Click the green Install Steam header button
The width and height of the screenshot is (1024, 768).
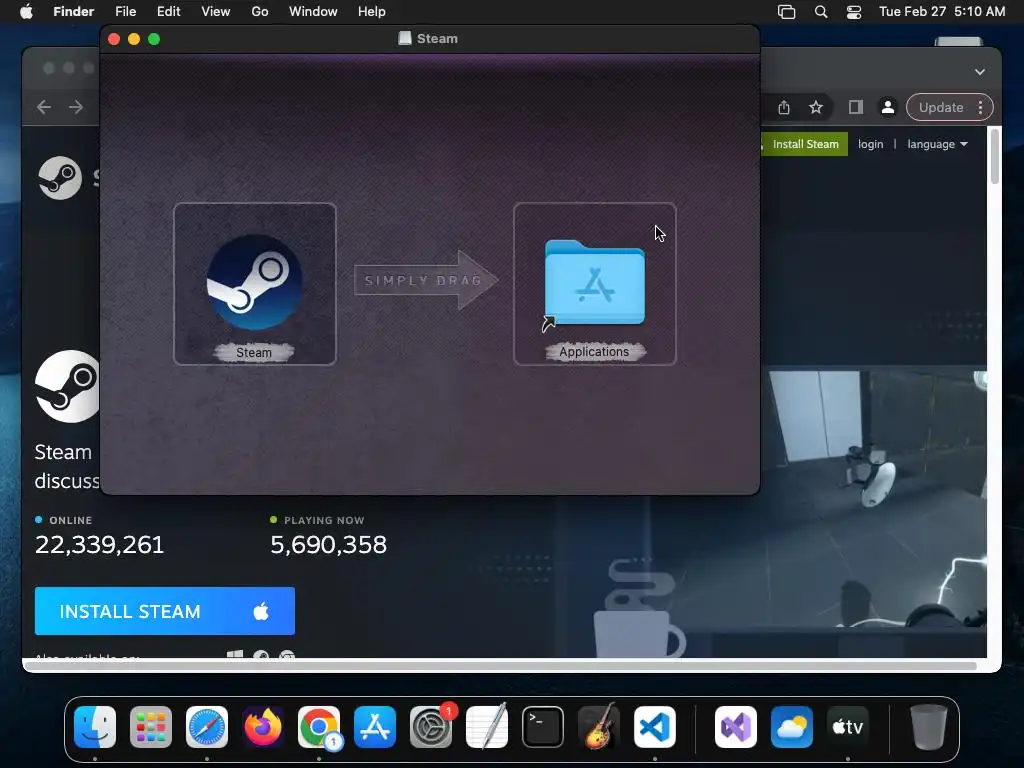click(805, 144)
